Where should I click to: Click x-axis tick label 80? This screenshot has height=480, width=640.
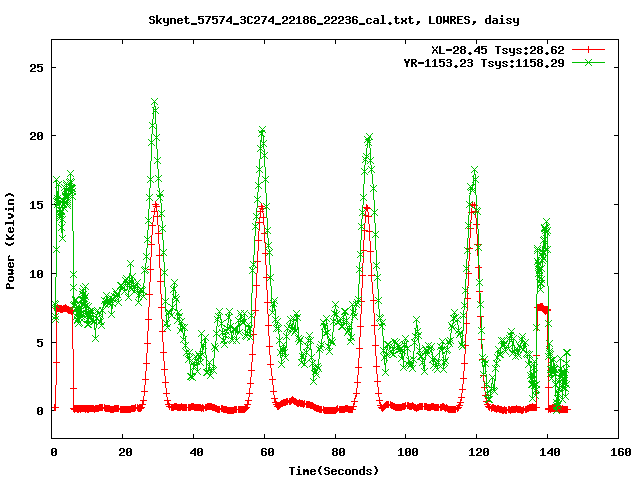pyautogui.click(x=338, y=452)
